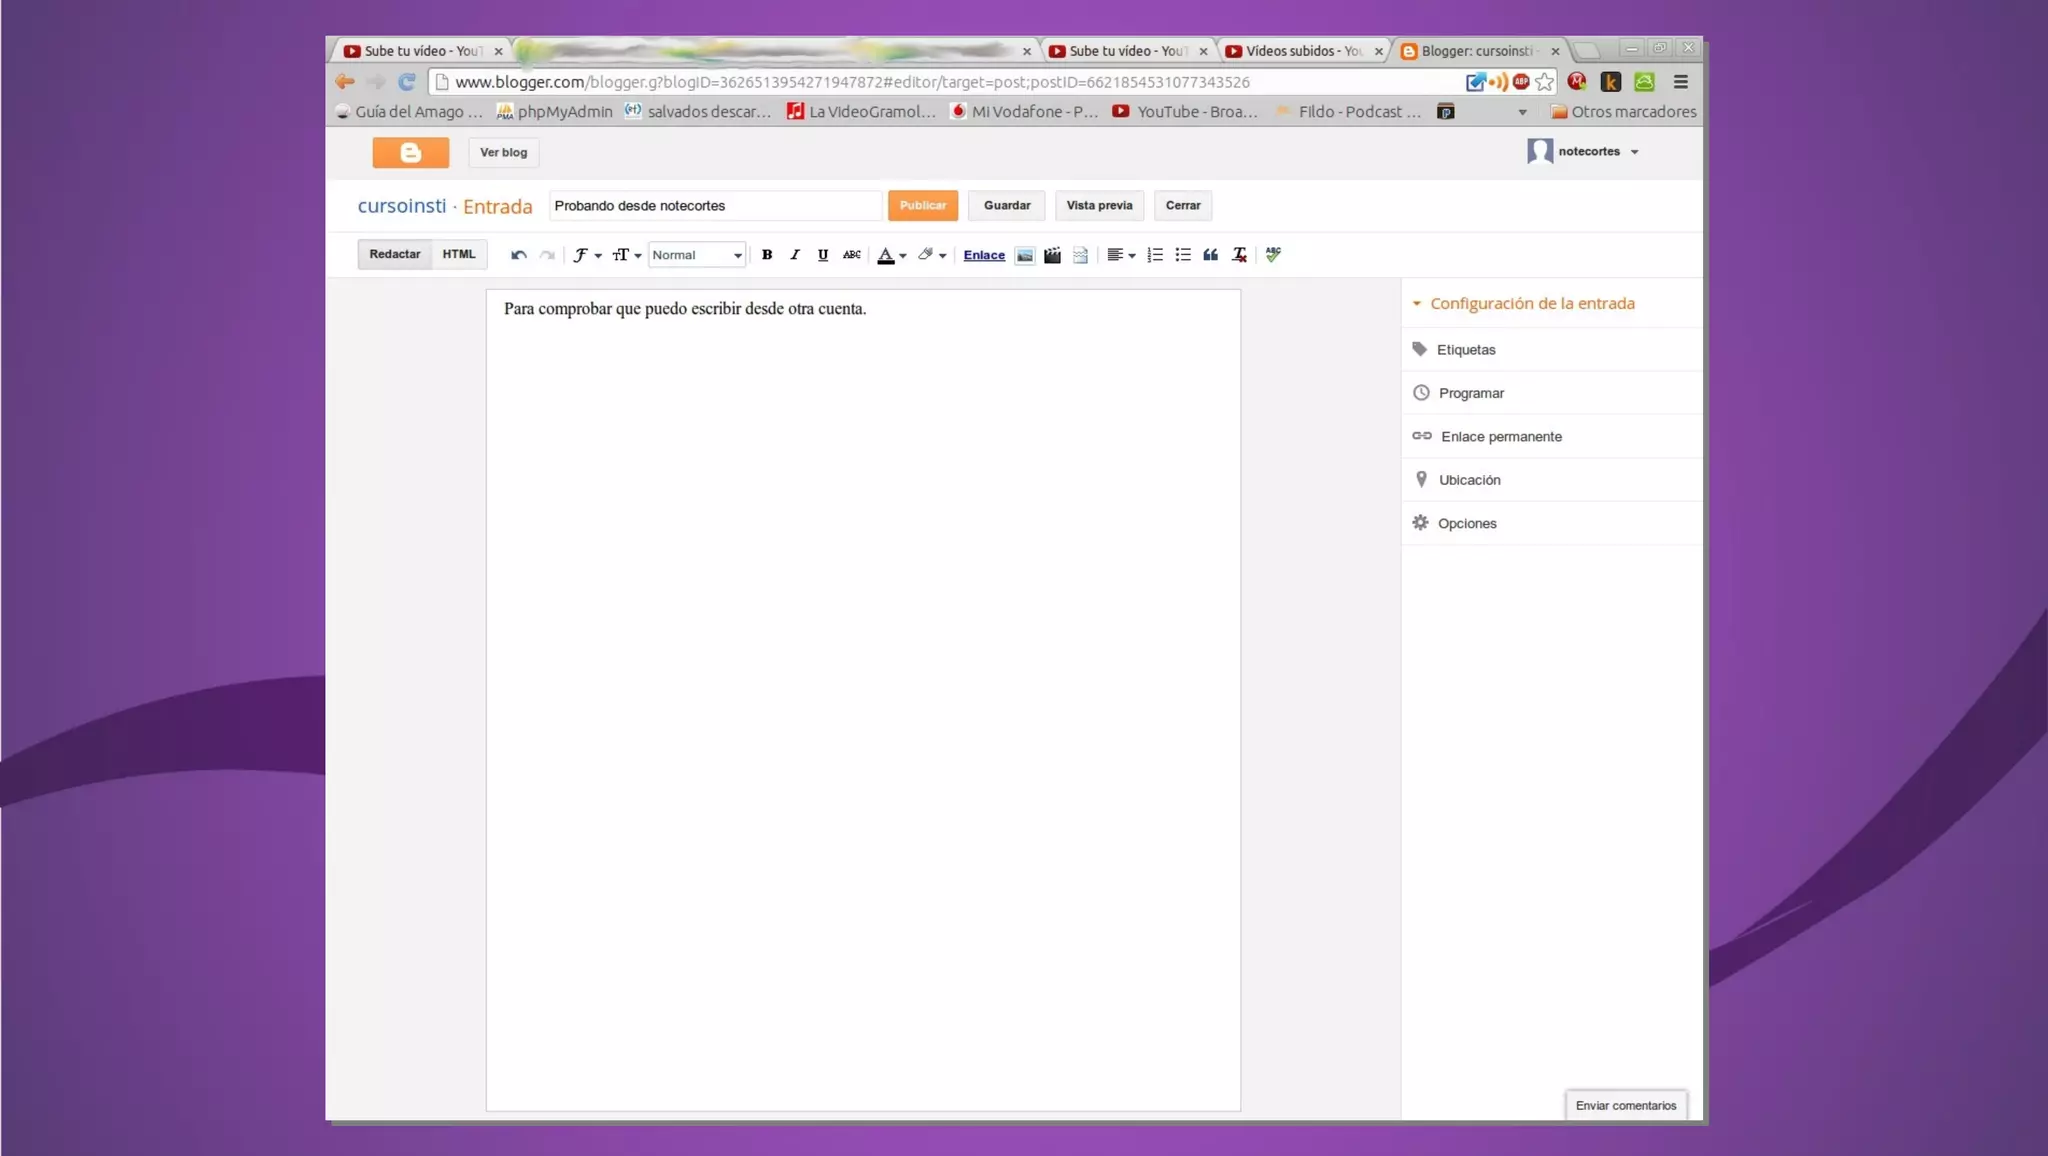2048x1156 pixels.
Task: Click the undo arrow icon
Action: coord(518,255)
